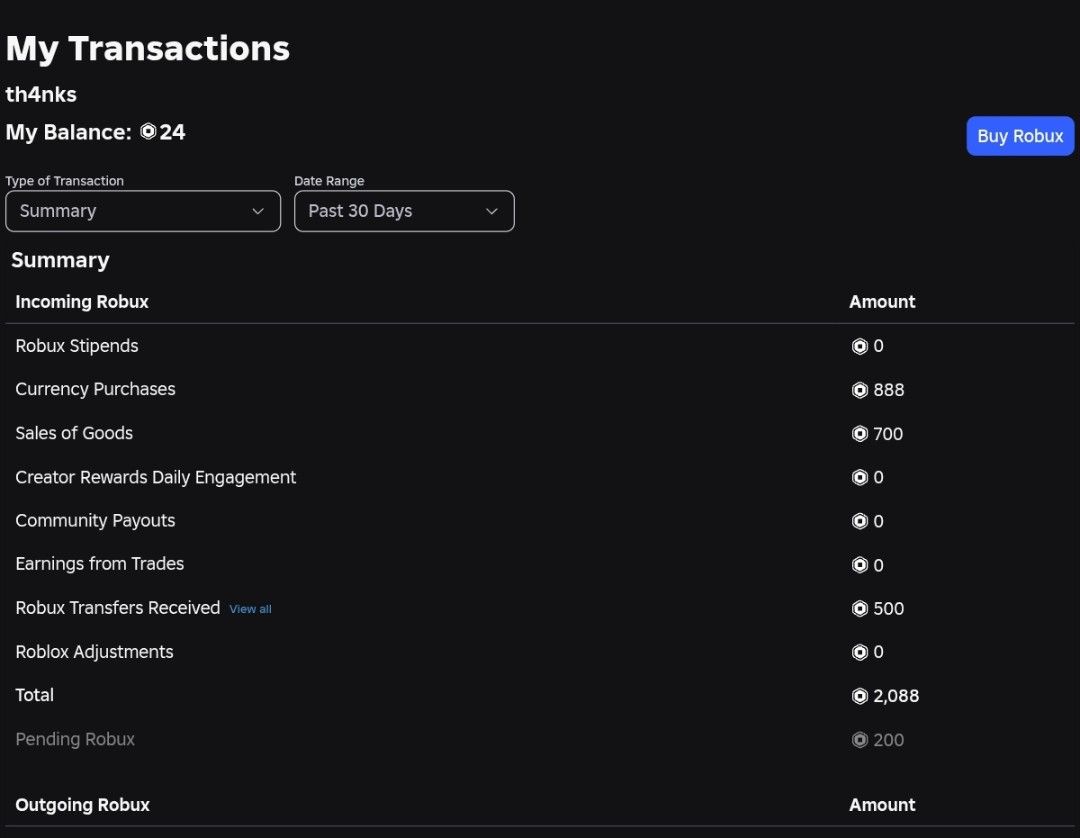Click the Robux icon in Robux Stipends row
1080x838 pixels.
[x=860, y=346]
